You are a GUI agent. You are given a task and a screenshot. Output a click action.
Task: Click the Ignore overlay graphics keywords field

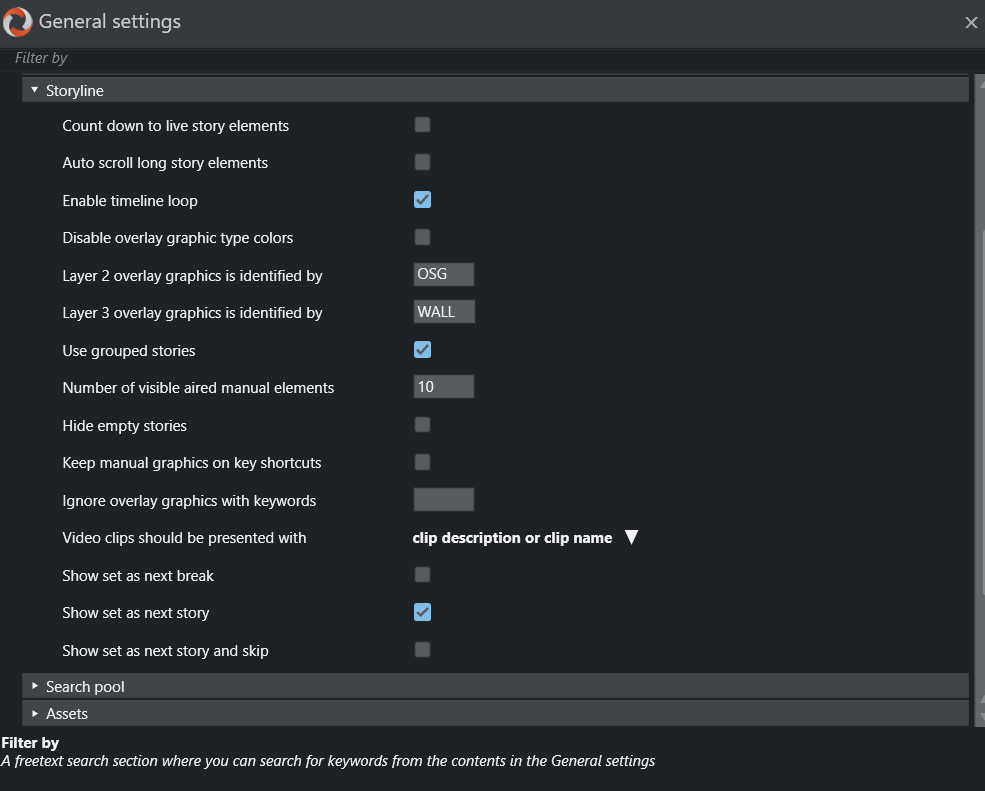pyautogui.click(x=443, y=500)
